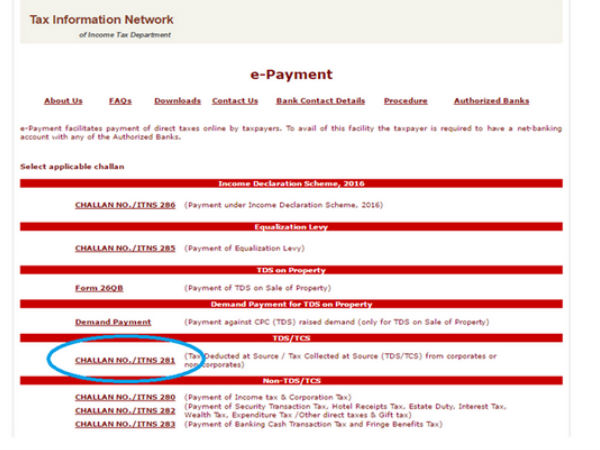Image resolution: width=600 pixels, height=450 pixels.
Task: Choose CHALLAN NO./ITNS 281 for TDS/TCS
Action: pos(125,357)
